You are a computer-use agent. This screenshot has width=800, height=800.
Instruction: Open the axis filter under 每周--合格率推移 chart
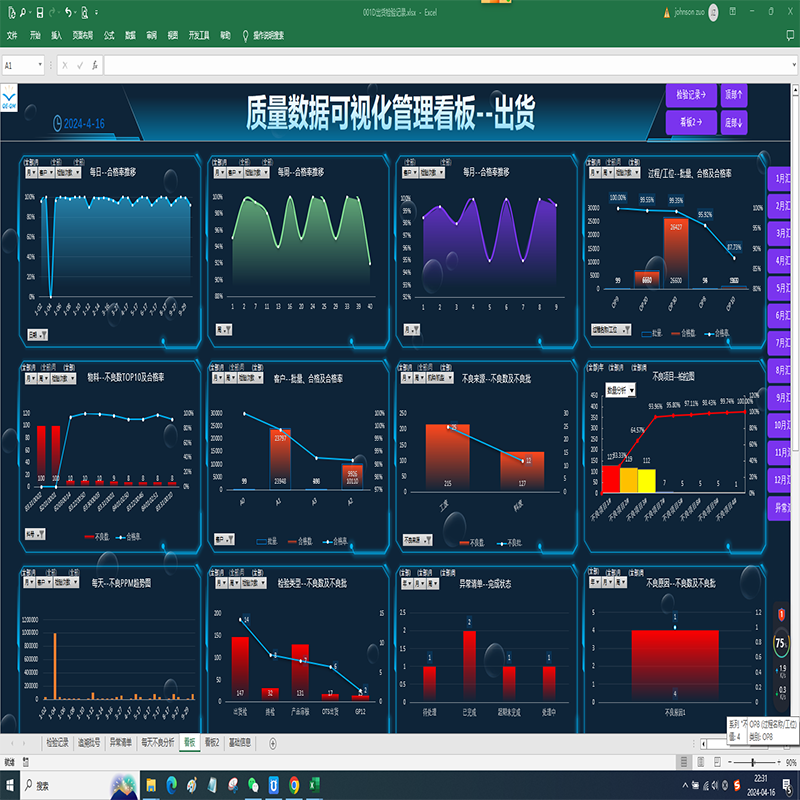[x=223, y=330]
